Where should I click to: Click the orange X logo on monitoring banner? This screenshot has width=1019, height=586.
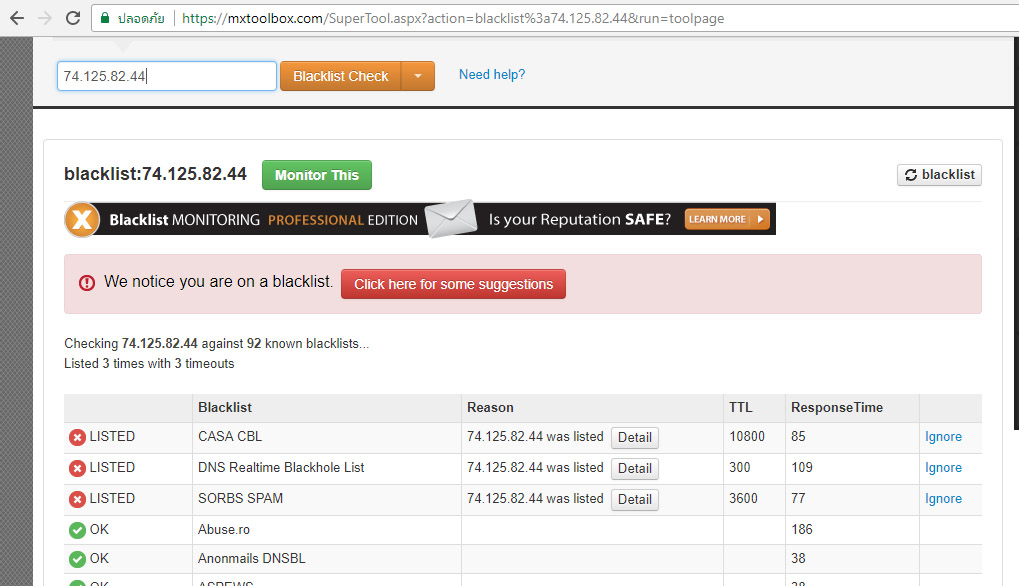(x=82, y=220)
